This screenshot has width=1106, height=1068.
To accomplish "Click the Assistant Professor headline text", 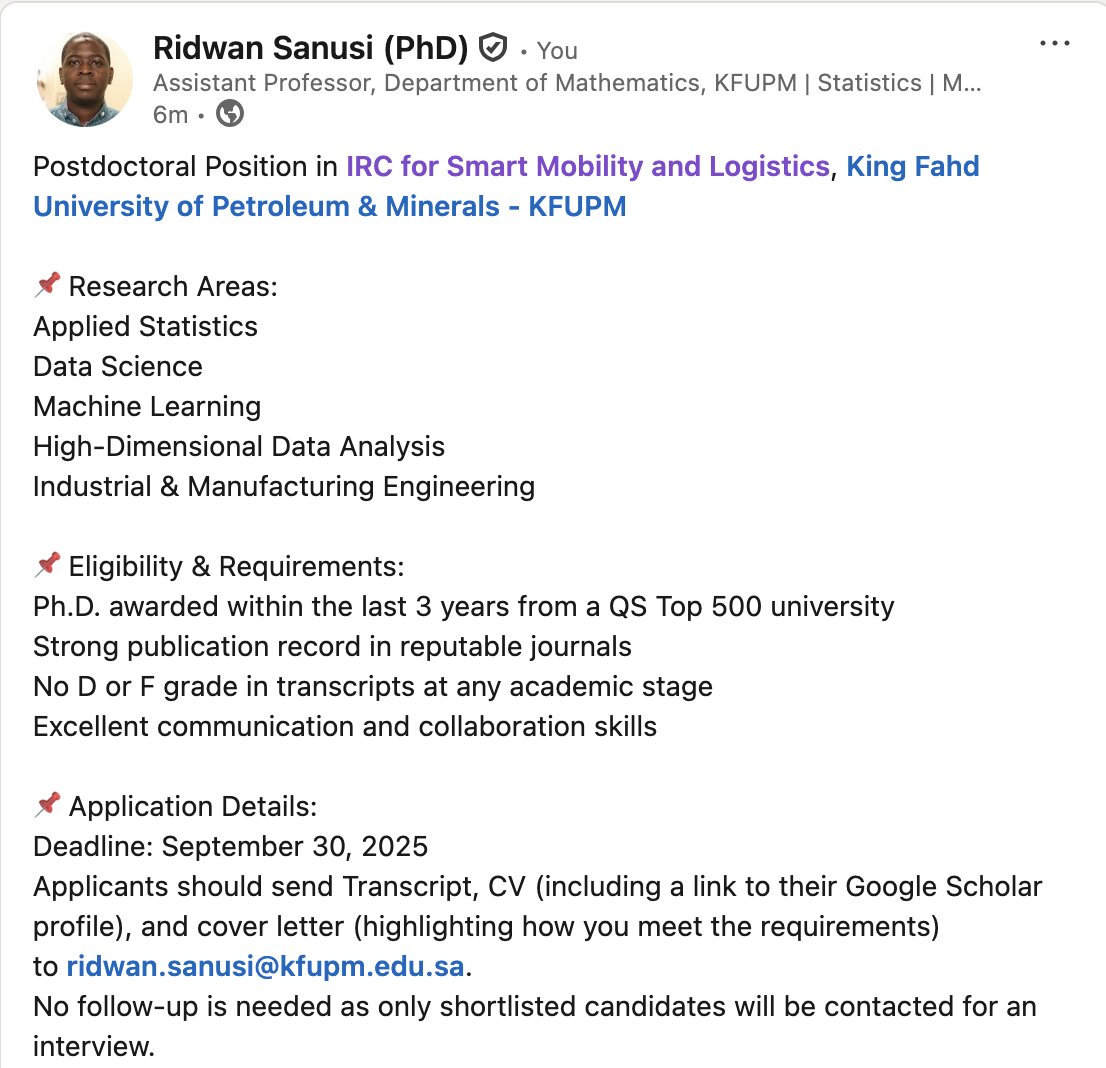I will [x=567, y=83].
